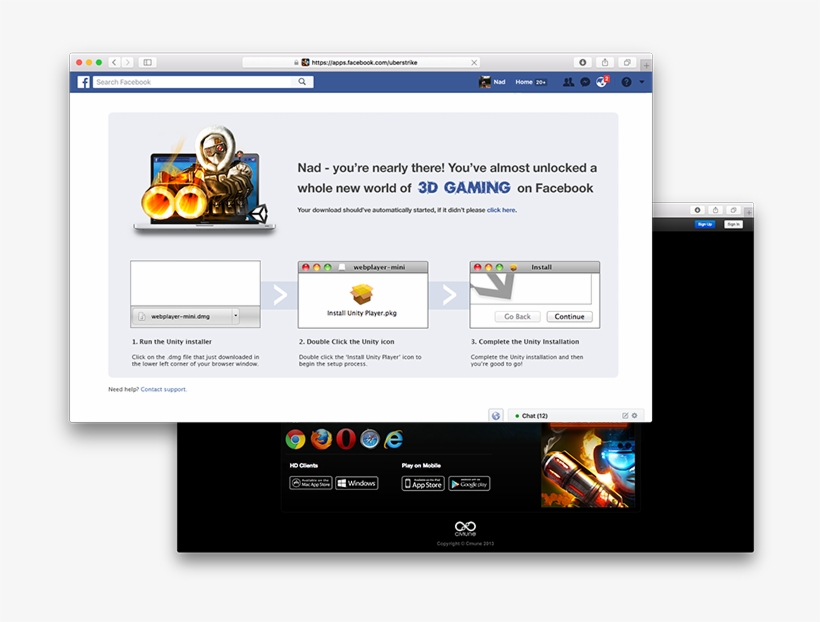Viewport: 820px width, 622px height.
Task: Expand the Facebook account dropdown arrow
Action: (x=642, y=82)
